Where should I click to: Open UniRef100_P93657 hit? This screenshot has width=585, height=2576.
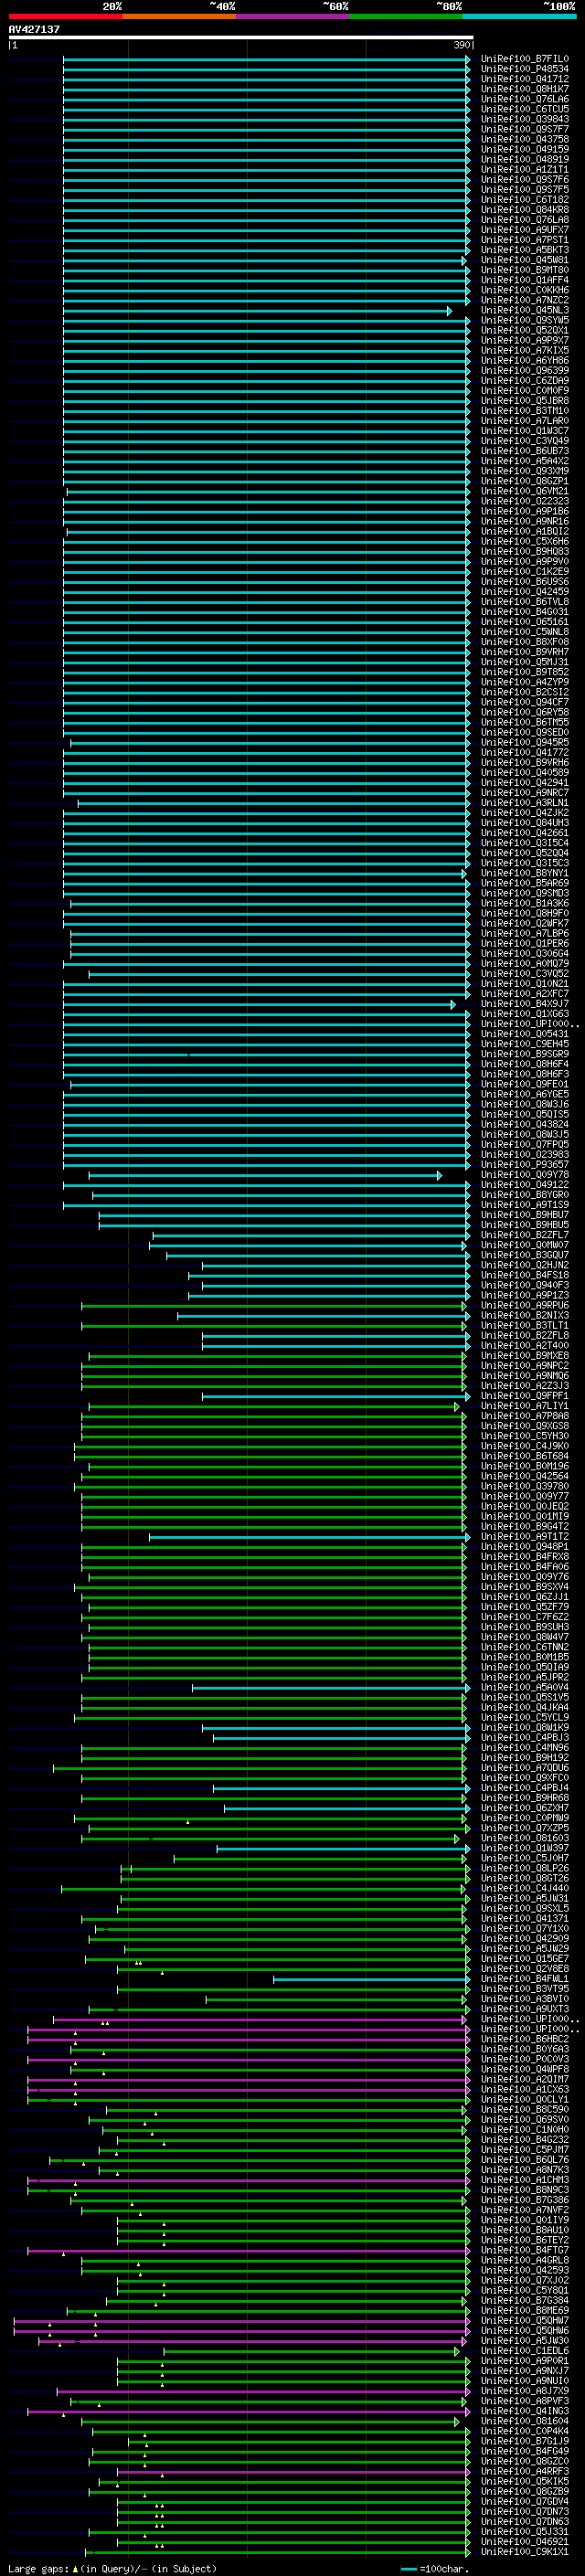click(x=524, y=1165)
